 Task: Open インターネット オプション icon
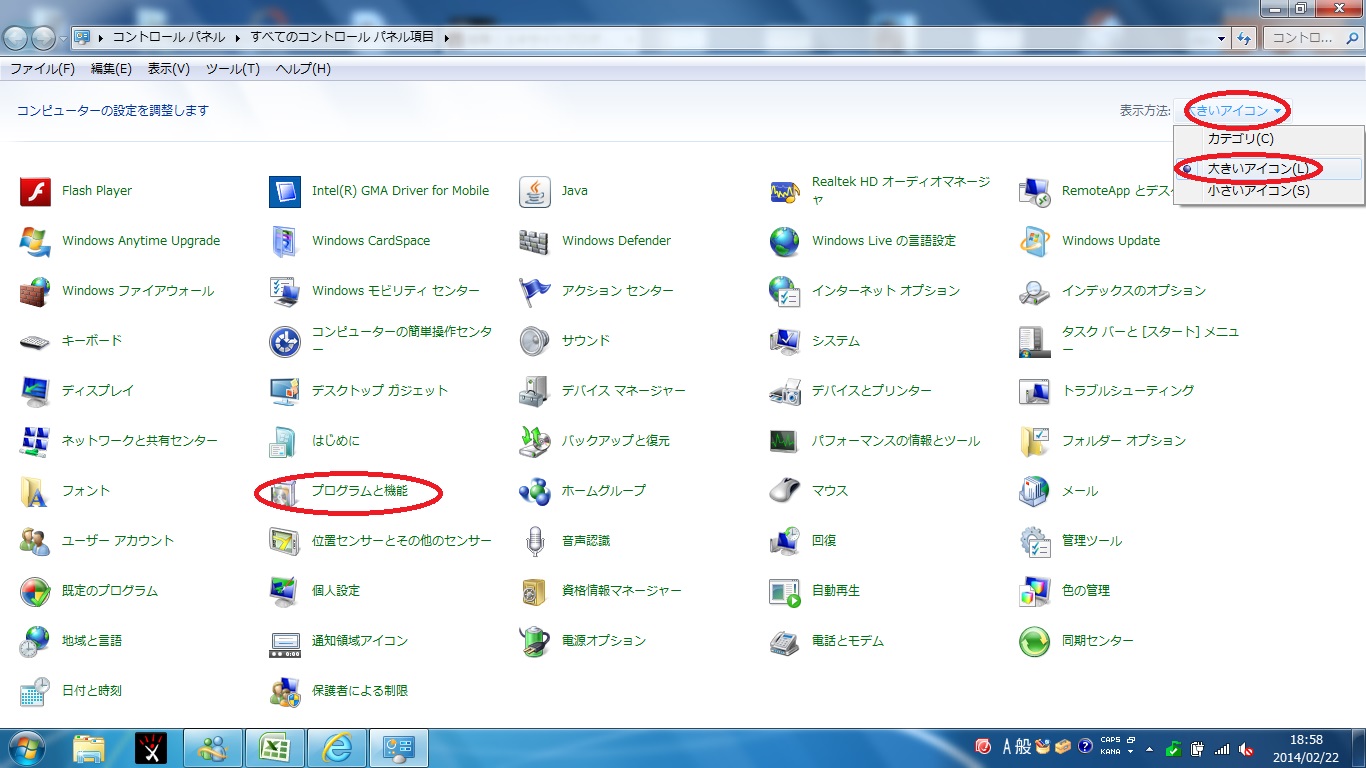tap(785, 291)
